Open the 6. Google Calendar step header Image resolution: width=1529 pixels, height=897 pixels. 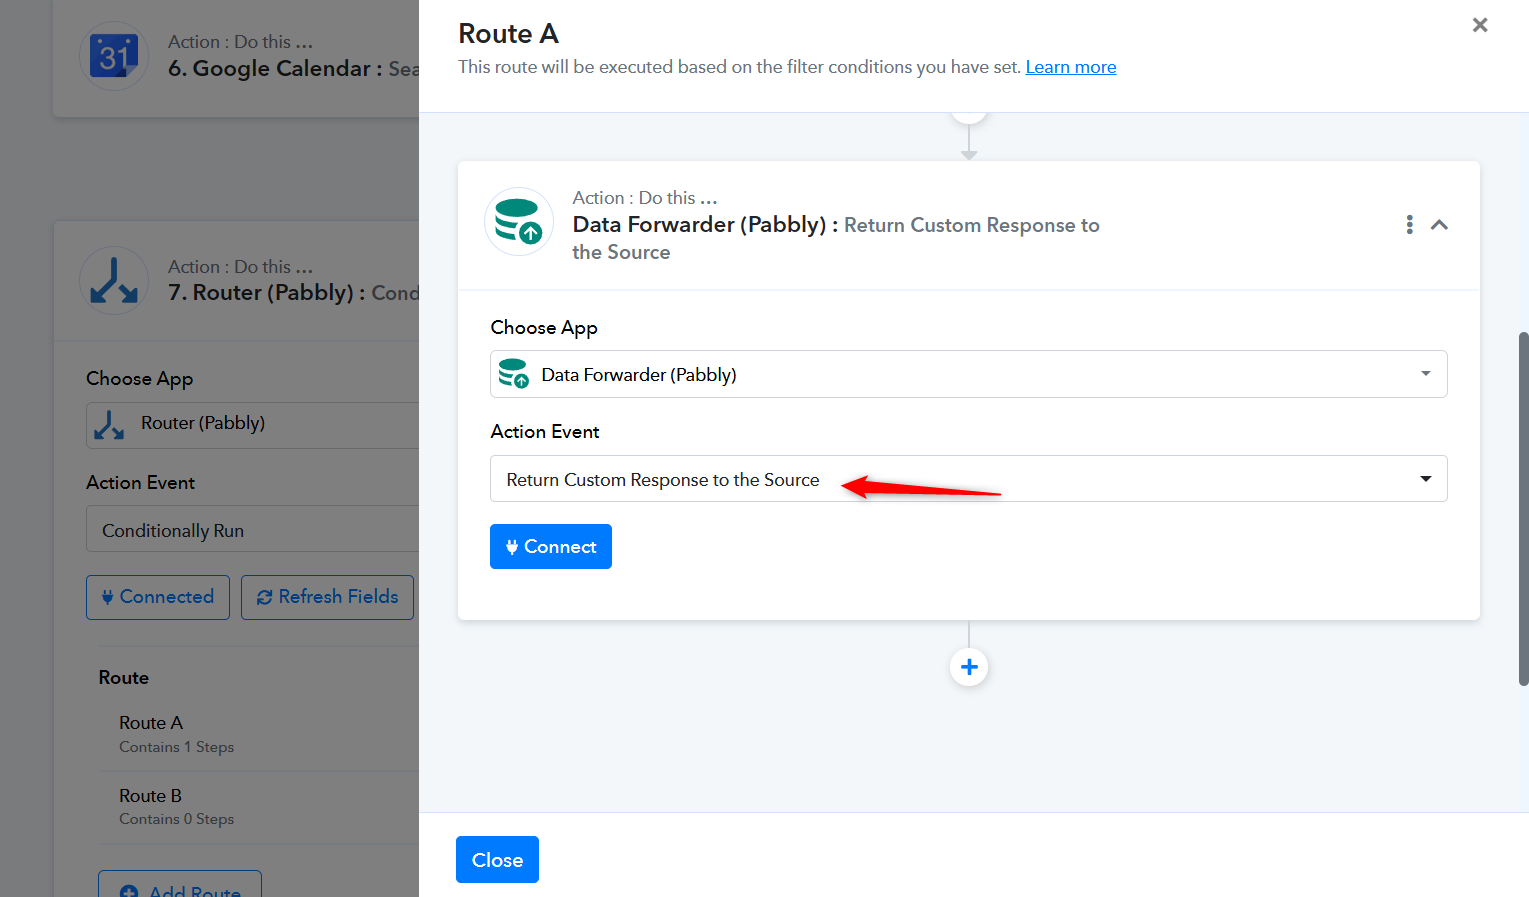coord(236,58)
